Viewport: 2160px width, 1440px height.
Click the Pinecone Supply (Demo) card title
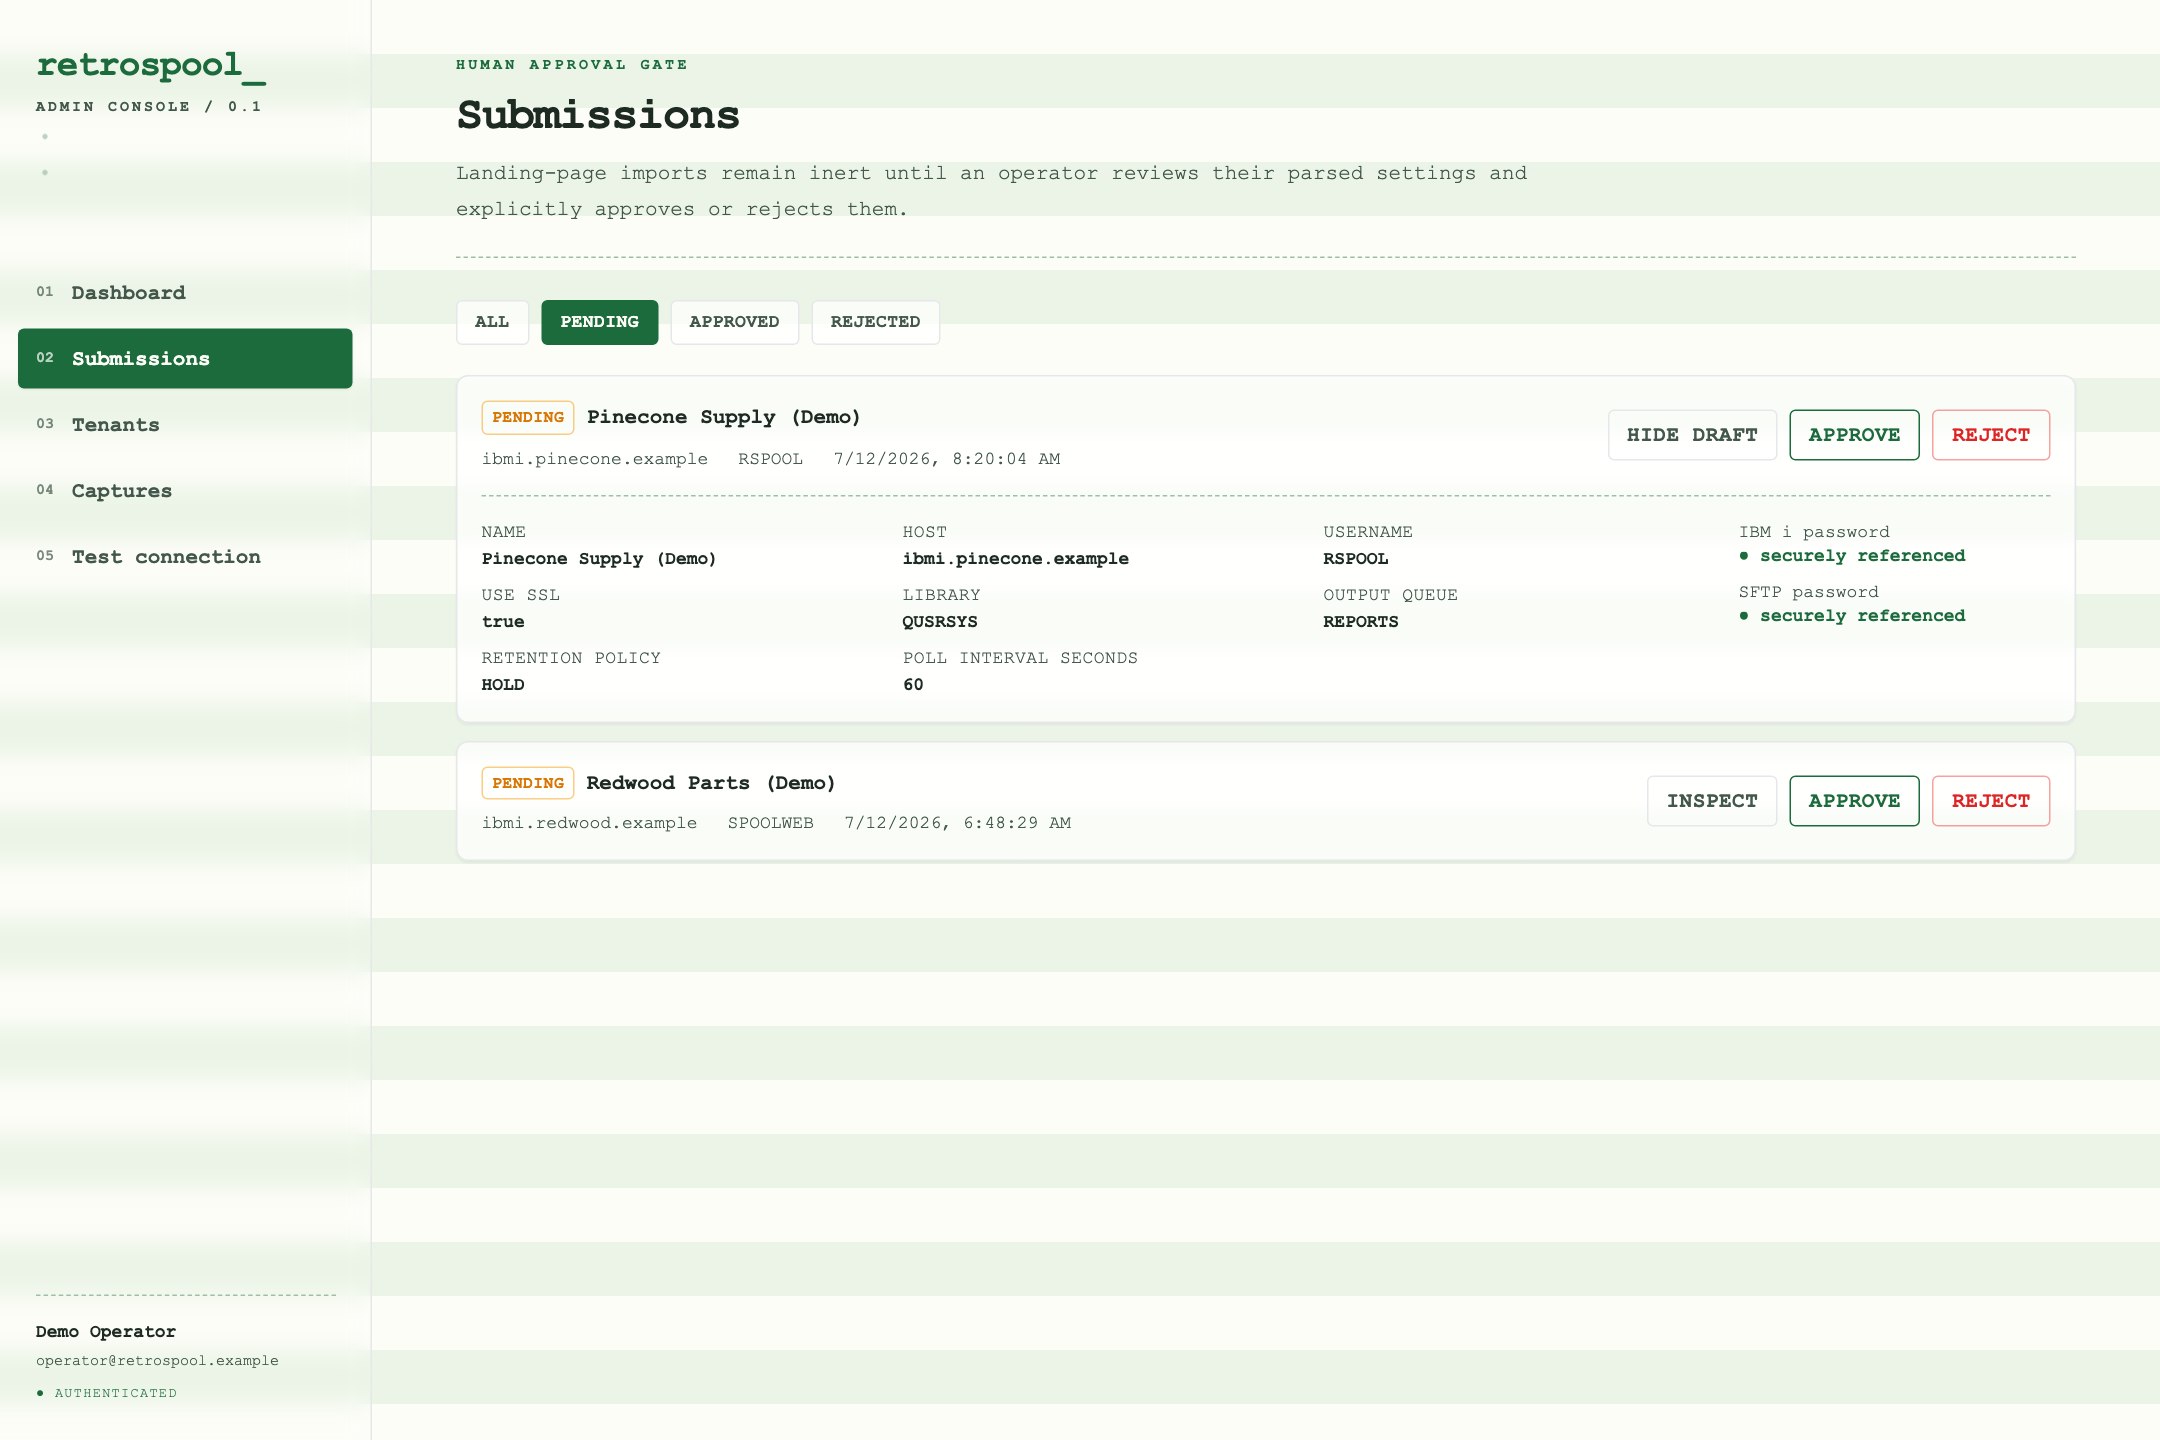pyautogui.click(x=723, y=417)
